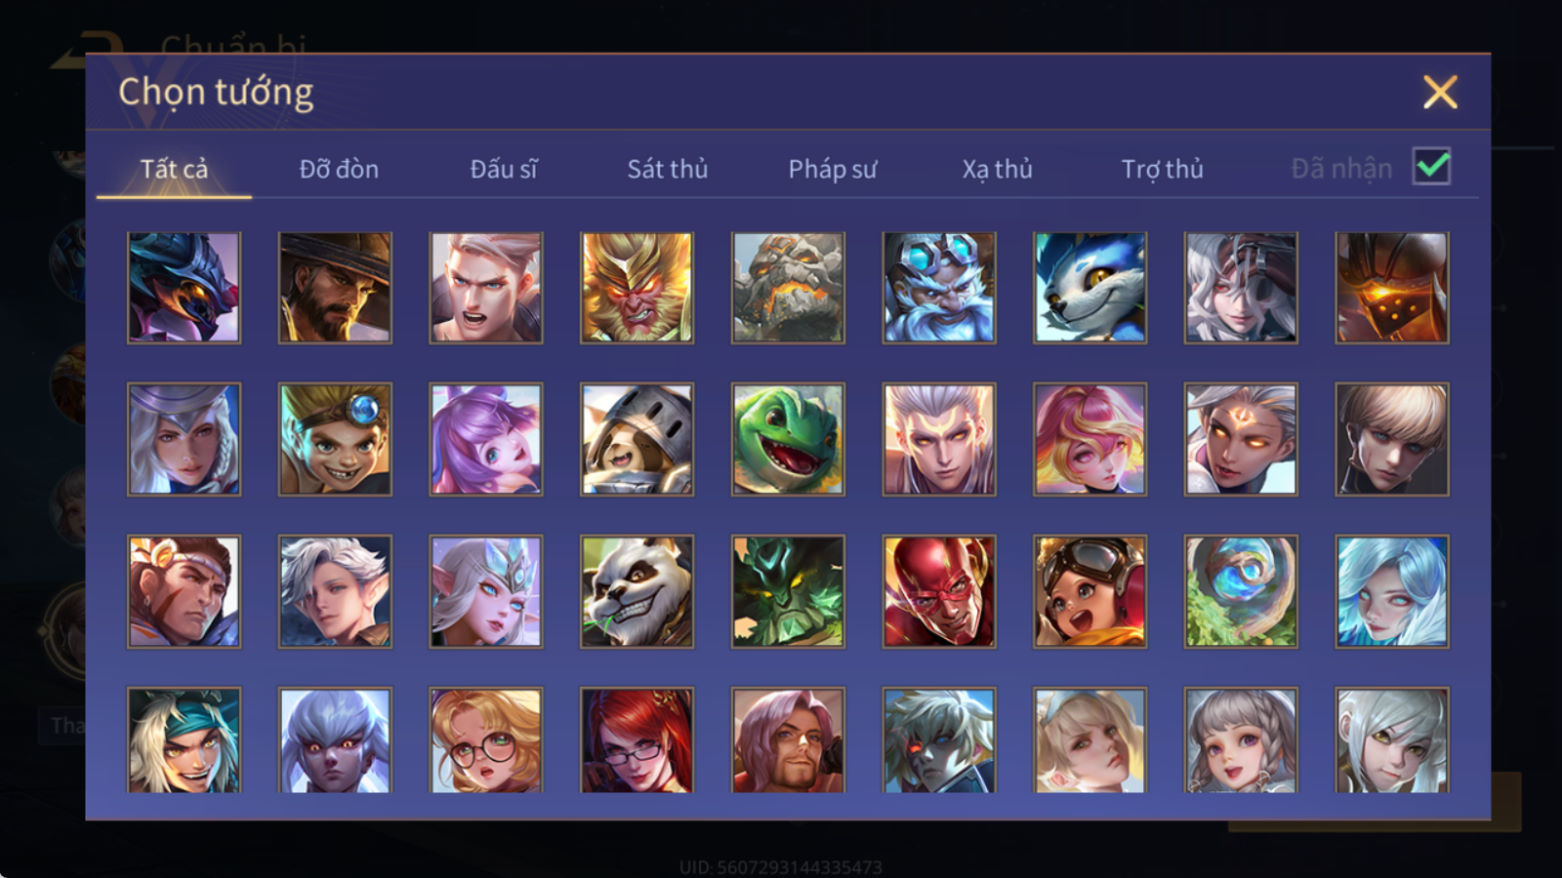Pick the cowboy hat bearded hero

(x=335, y=288)
